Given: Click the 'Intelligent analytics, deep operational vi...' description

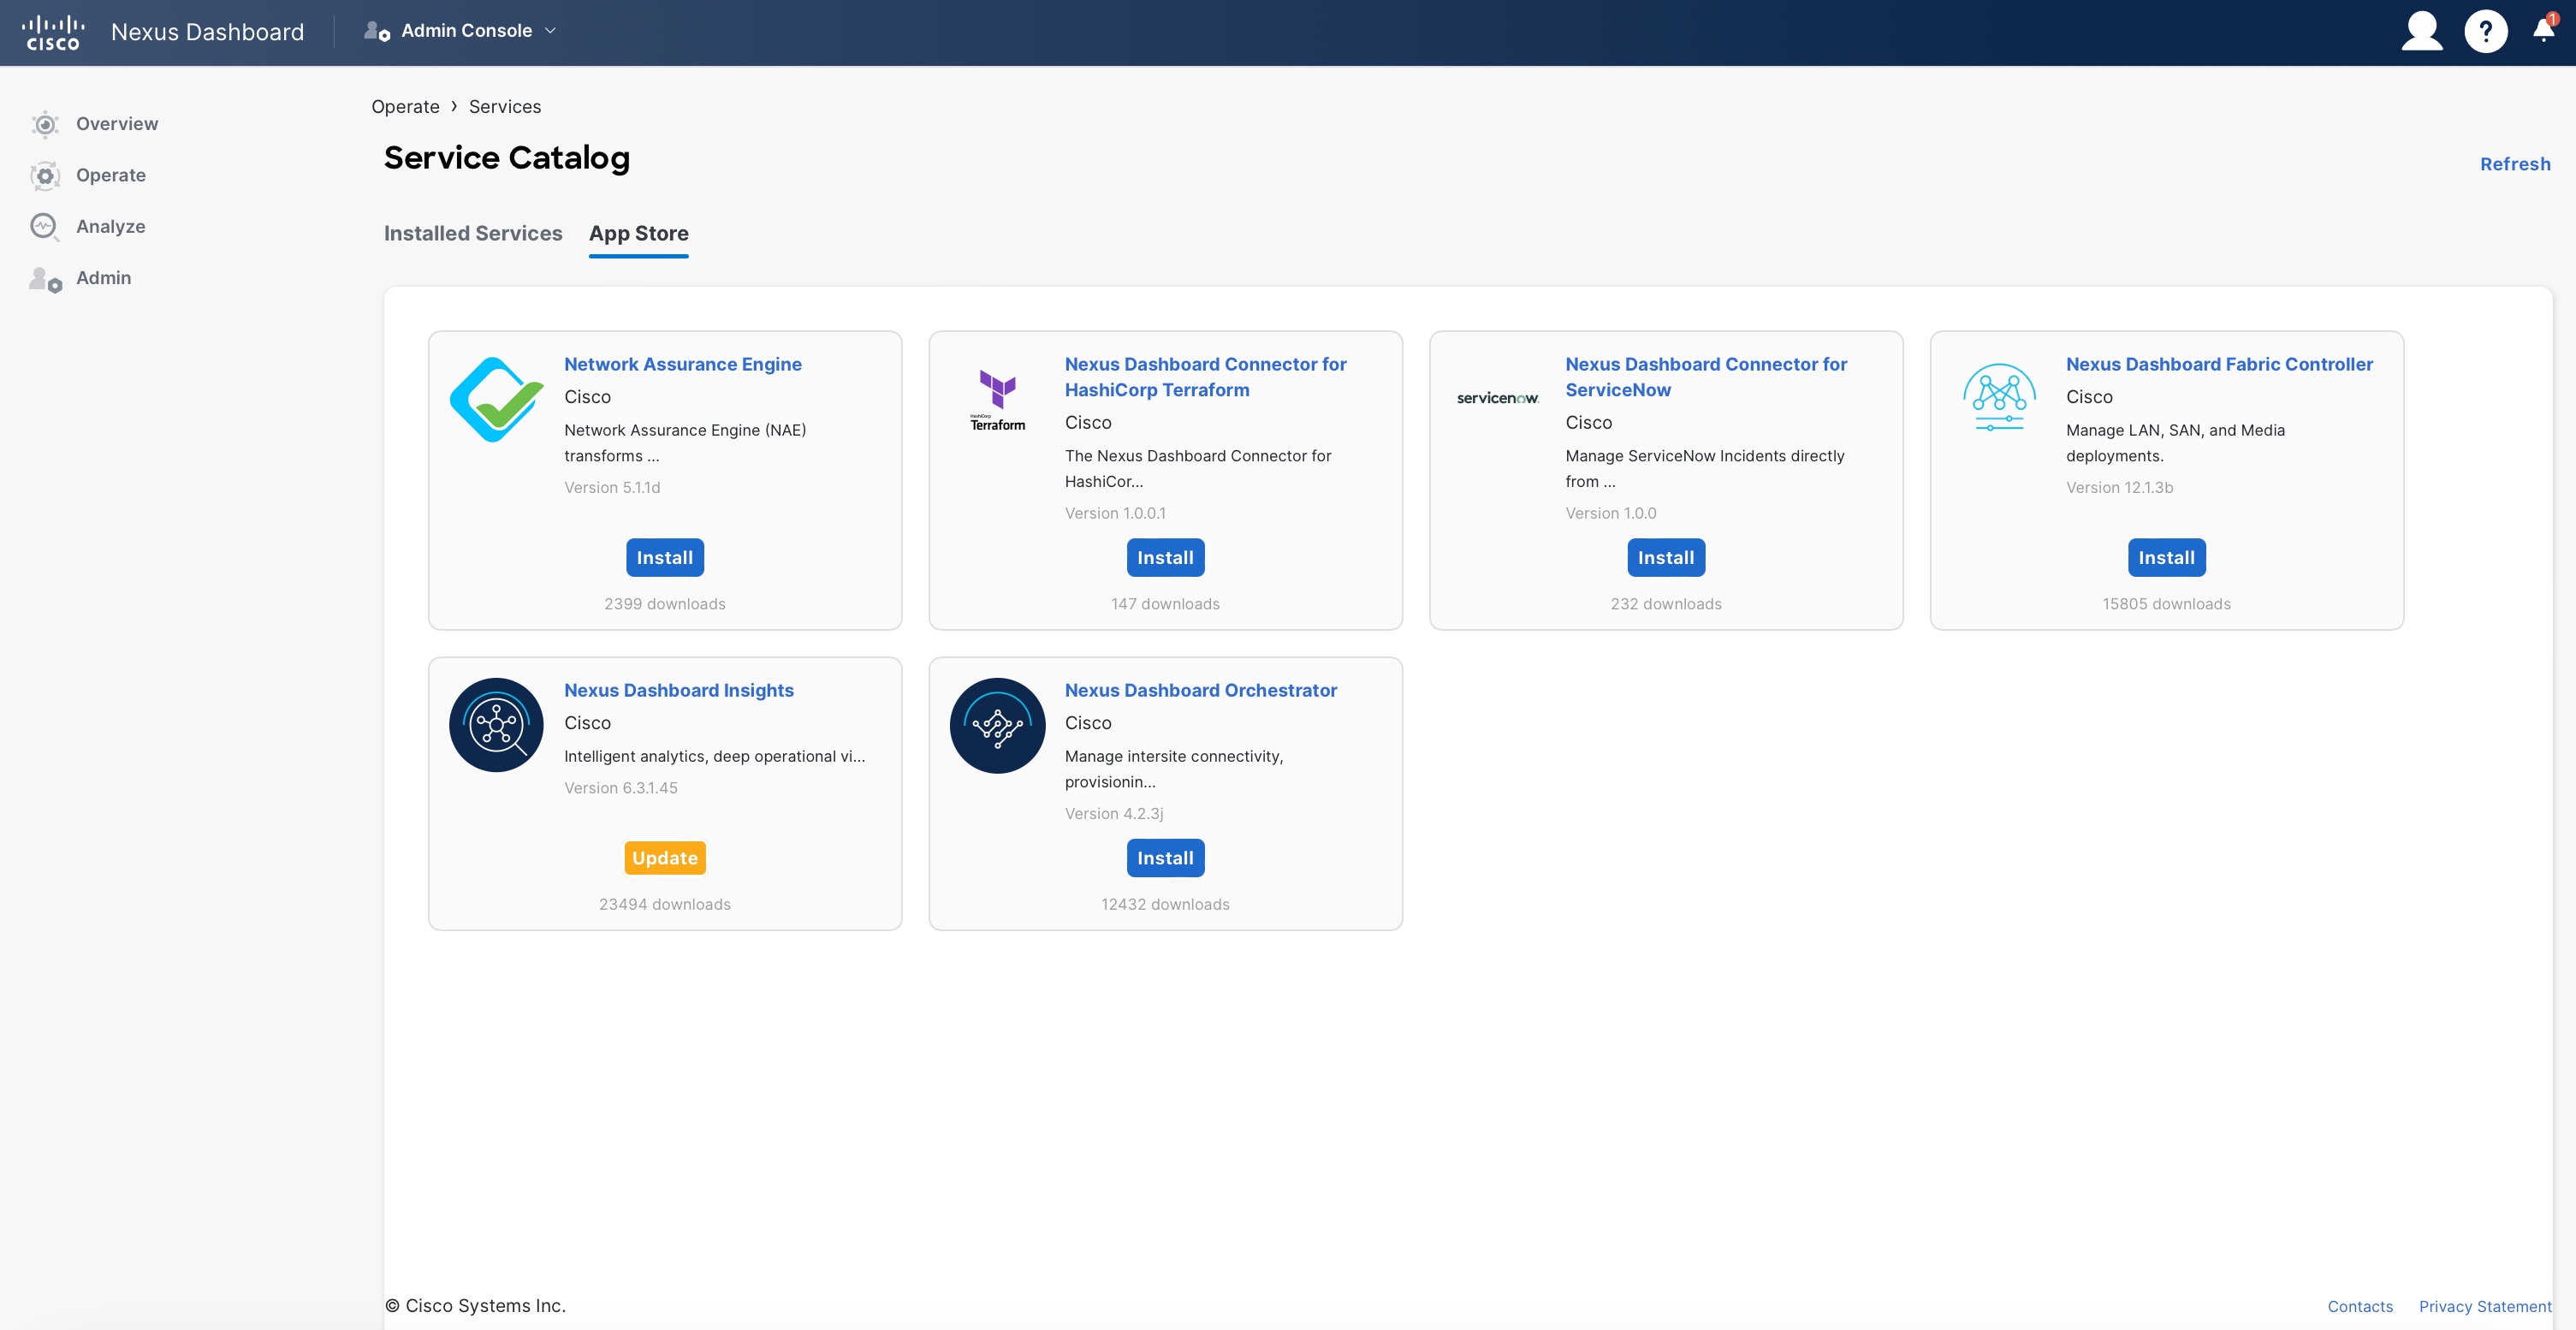Looking at the screenshot, I should click(714, 757).
